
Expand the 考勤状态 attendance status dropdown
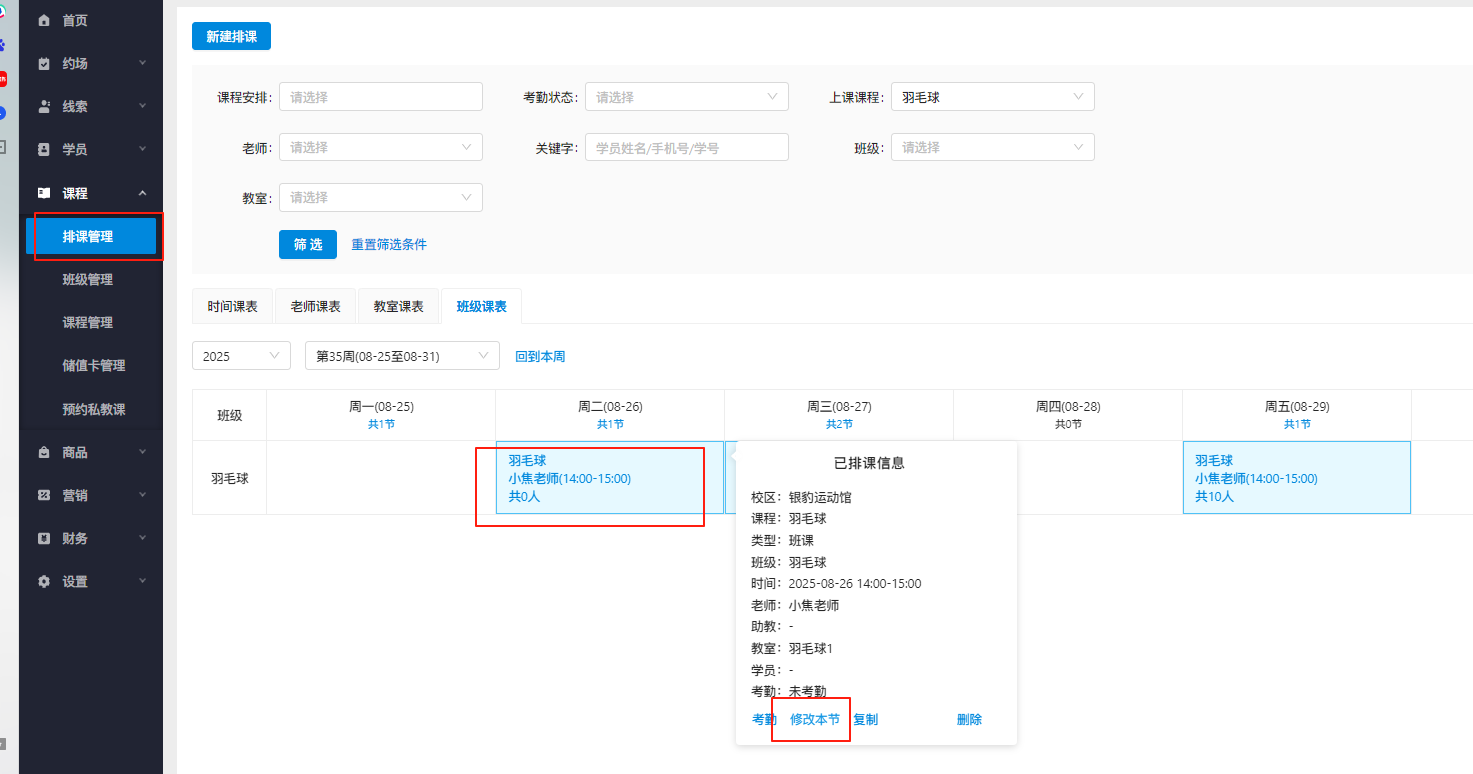pyautogui.click(x=686, y=96)
